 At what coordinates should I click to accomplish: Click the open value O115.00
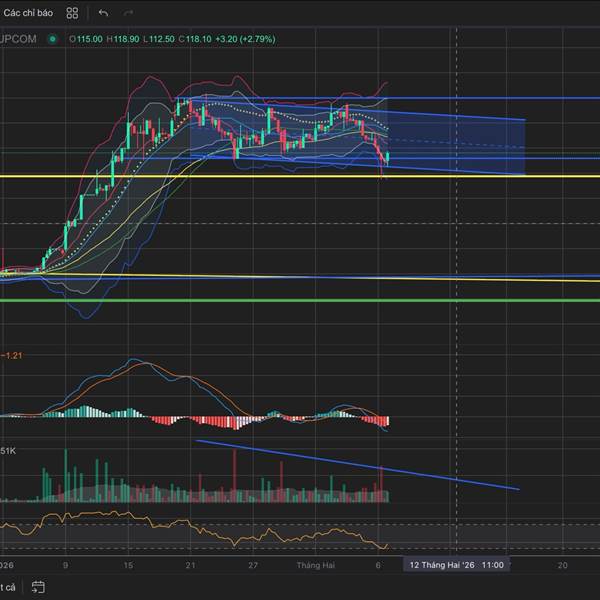(x=86, y=39)
